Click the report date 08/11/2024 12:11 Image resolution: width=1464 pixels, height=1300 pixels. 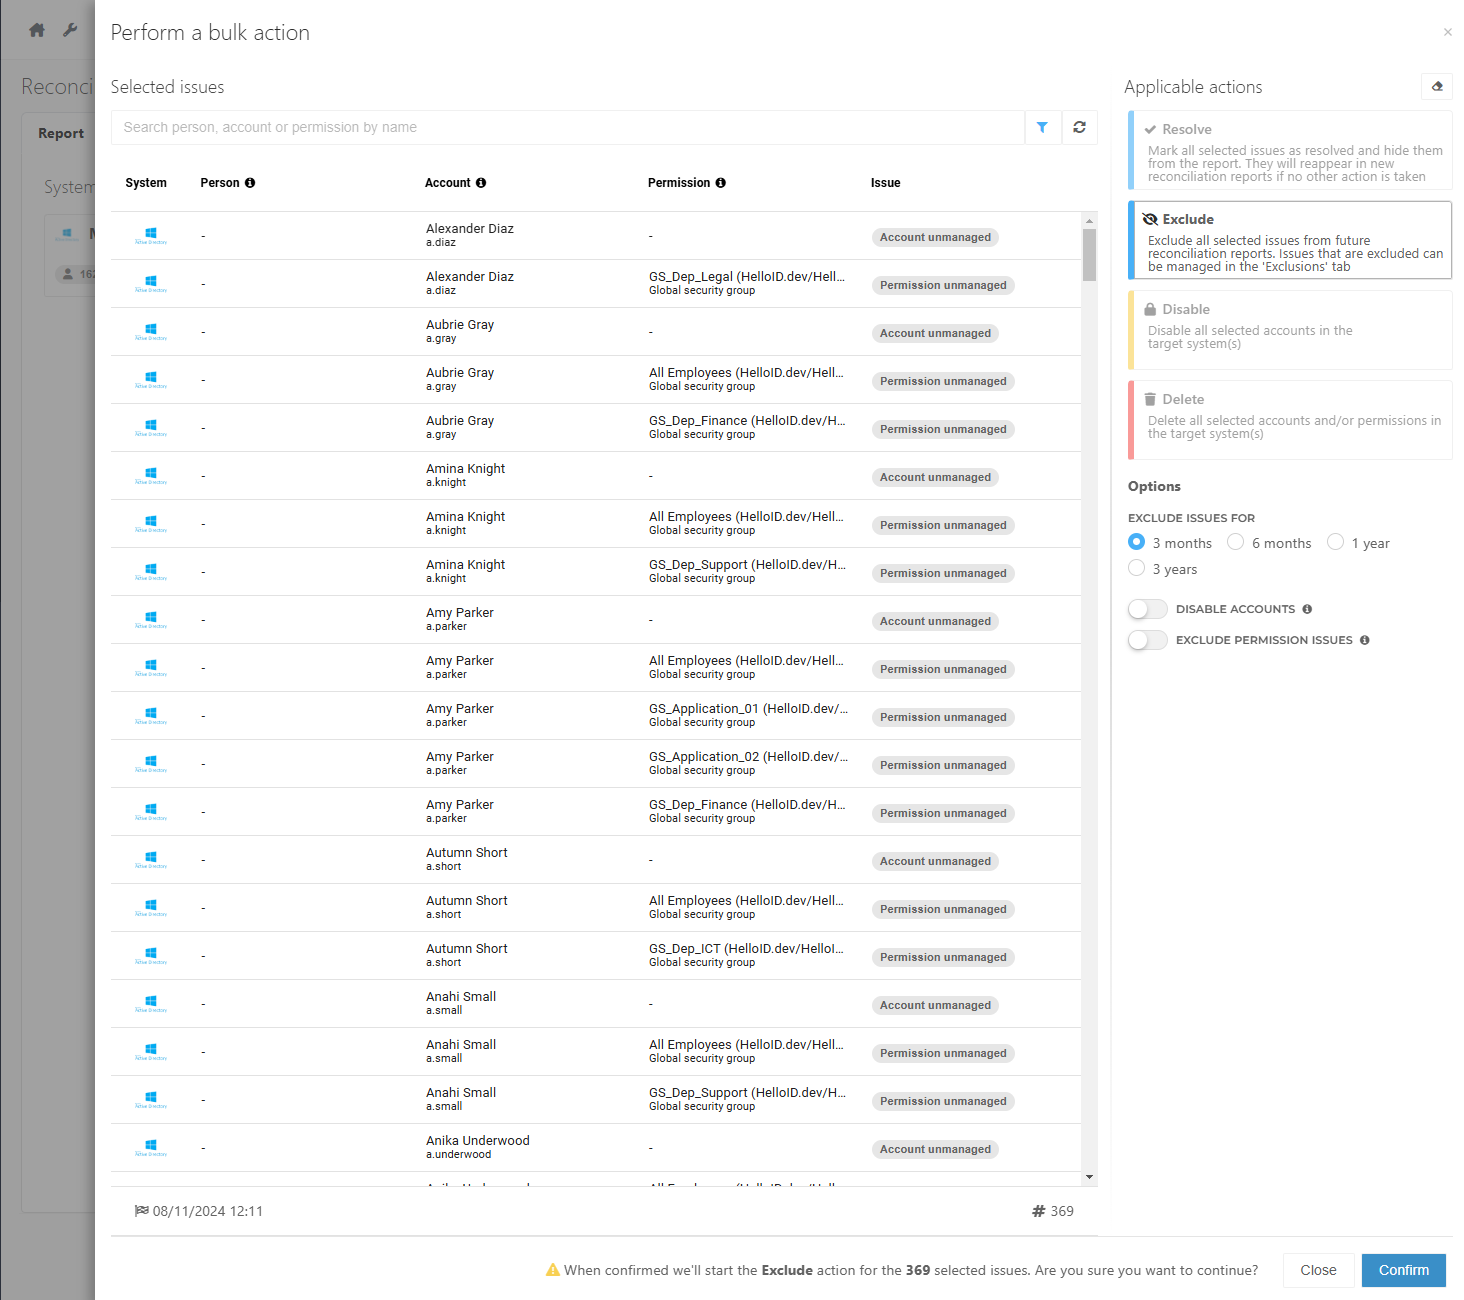[207, 1211]
